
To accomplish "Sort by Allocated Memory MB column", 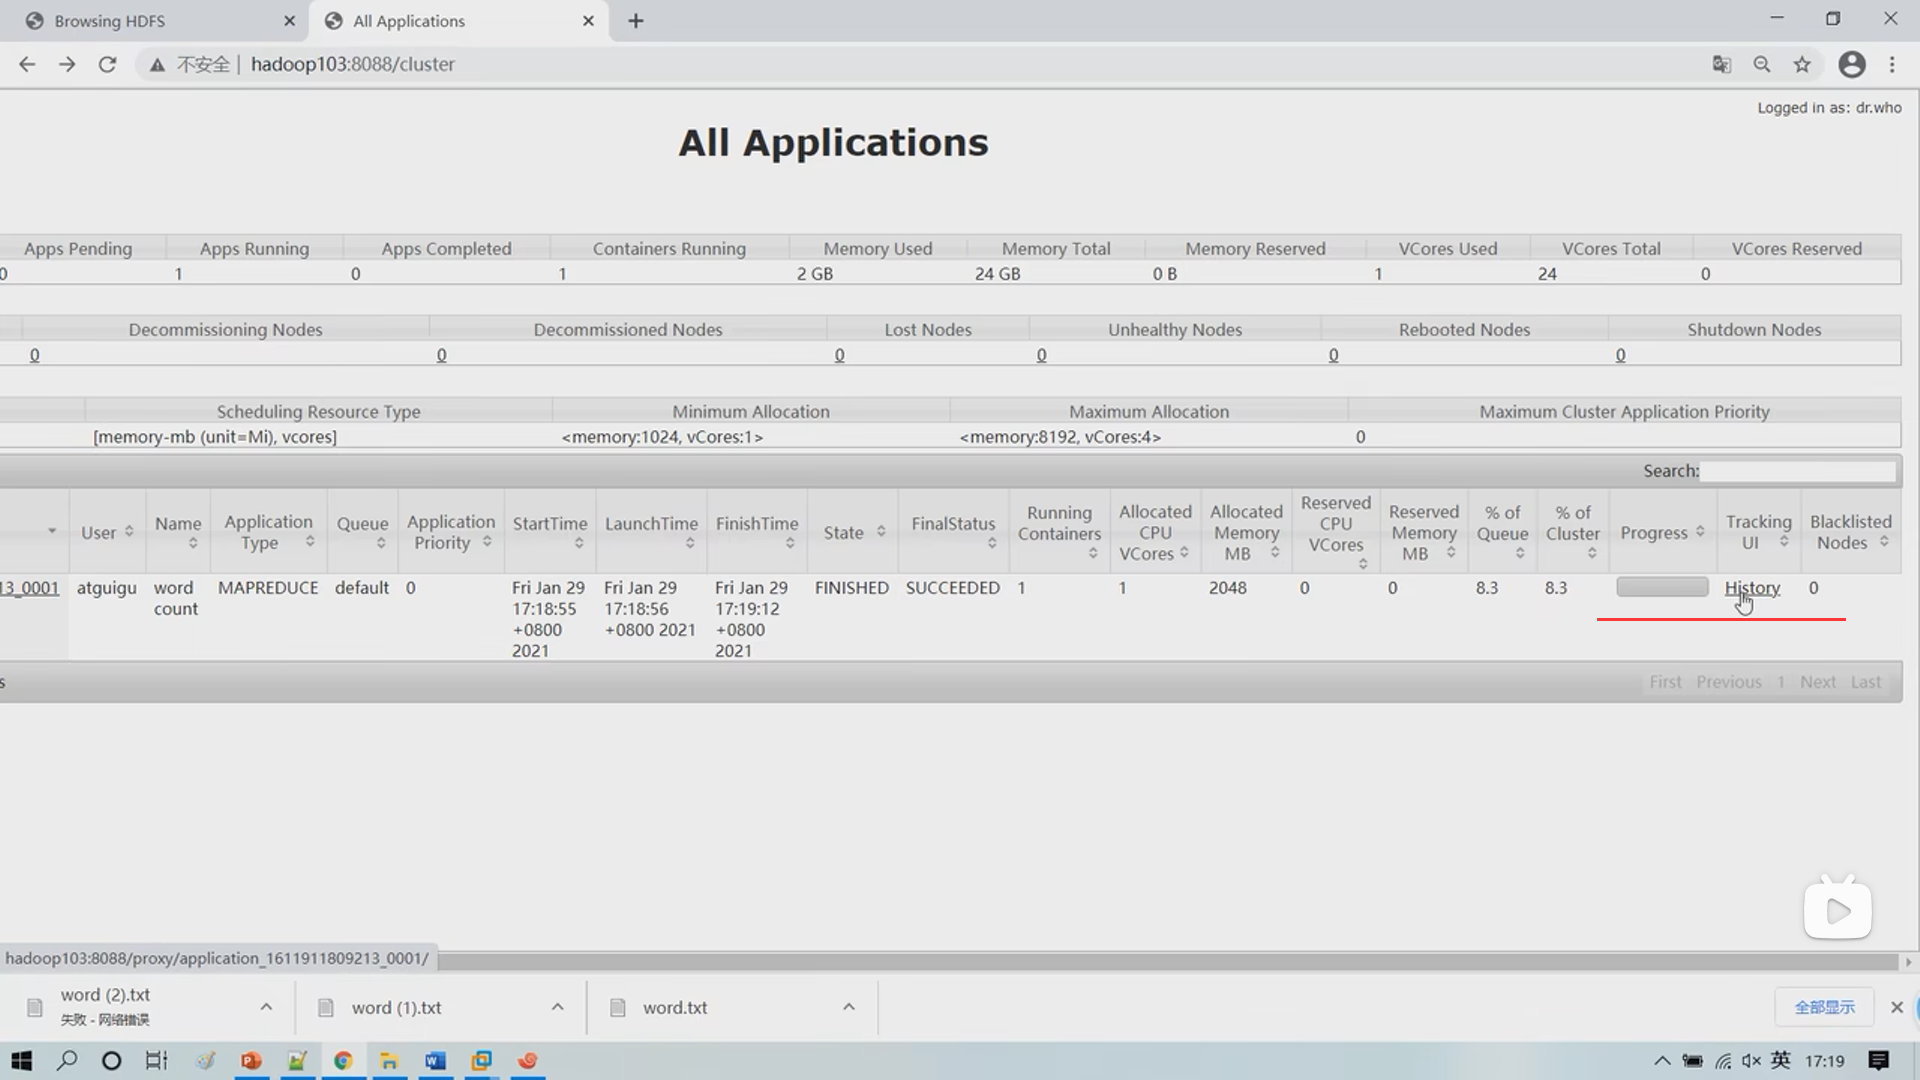I will click(x=1246, y=532).
